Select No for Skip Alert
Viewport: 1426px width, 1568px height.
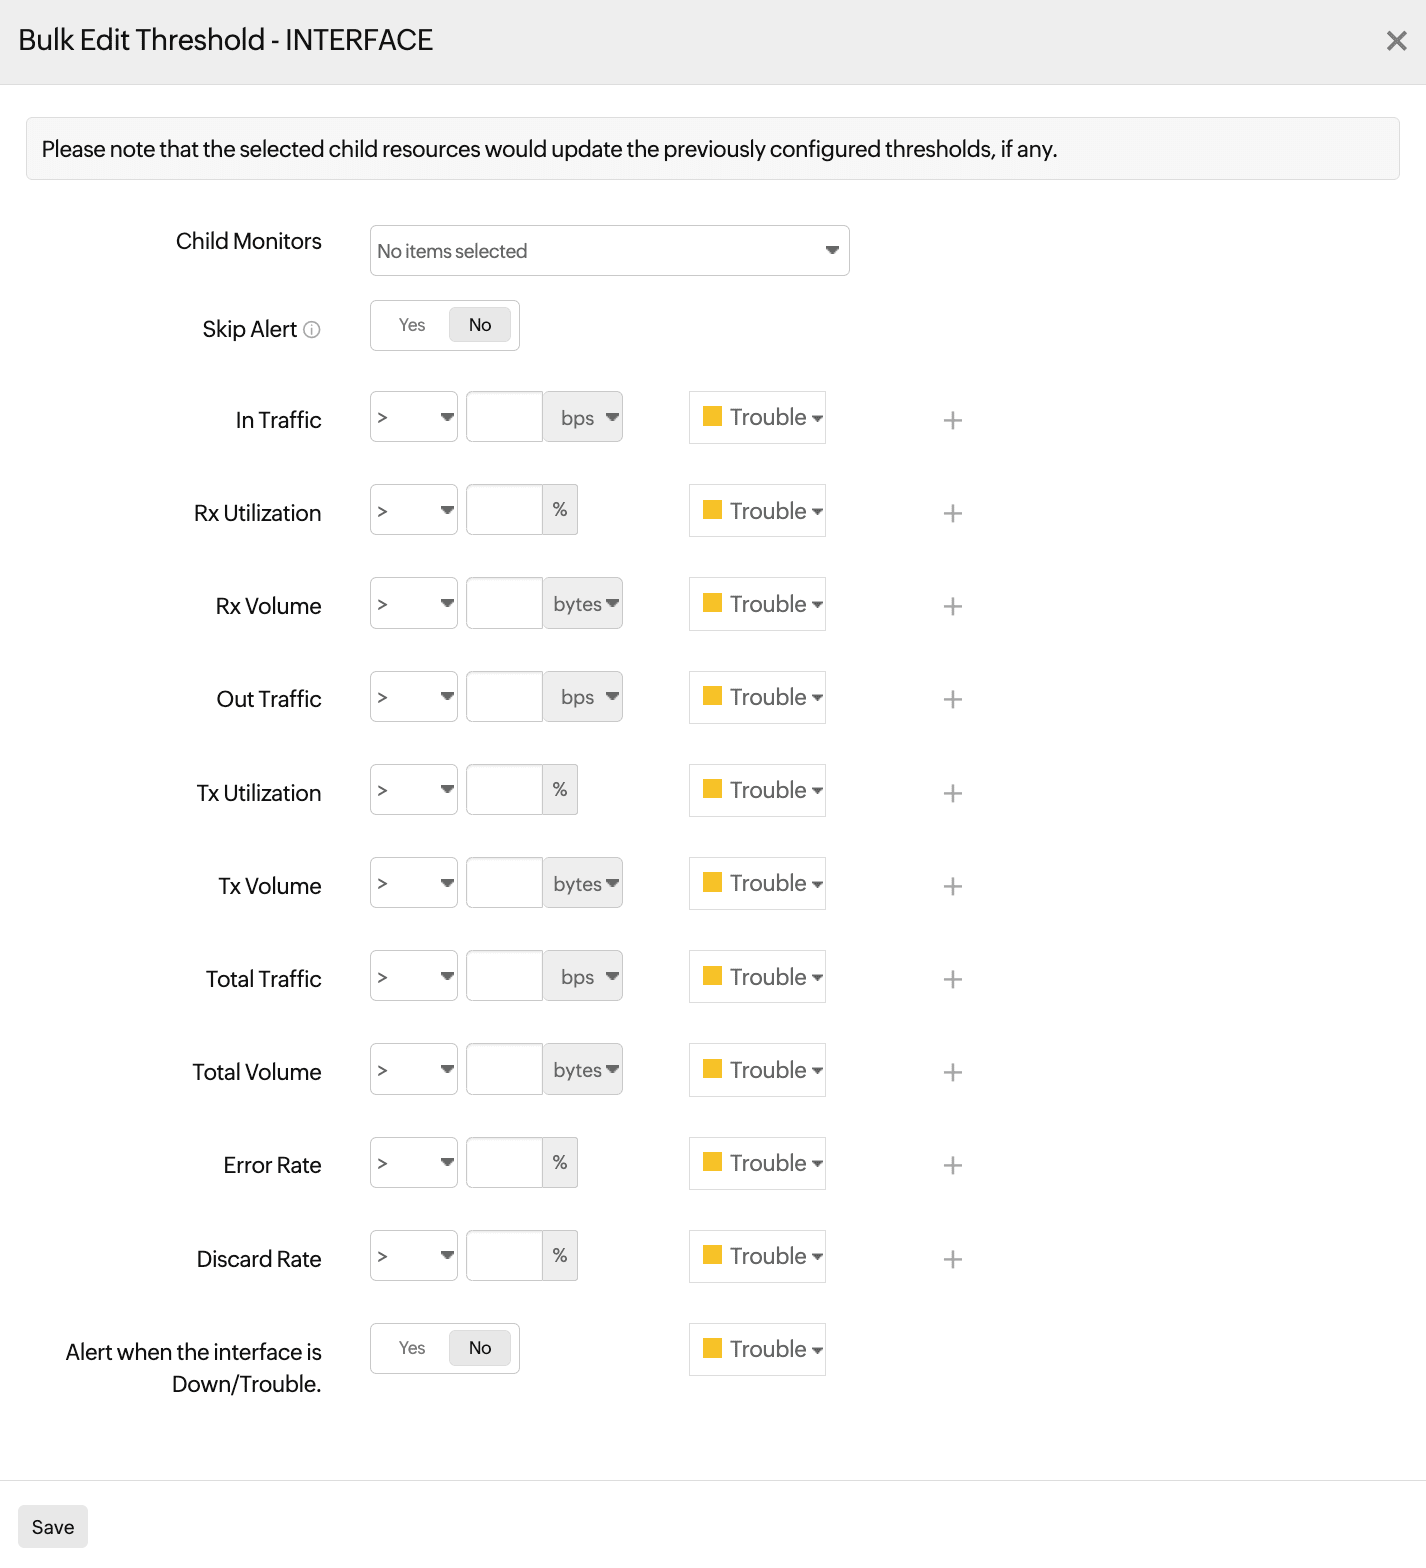pyautogui.click(x=480, y=325)
